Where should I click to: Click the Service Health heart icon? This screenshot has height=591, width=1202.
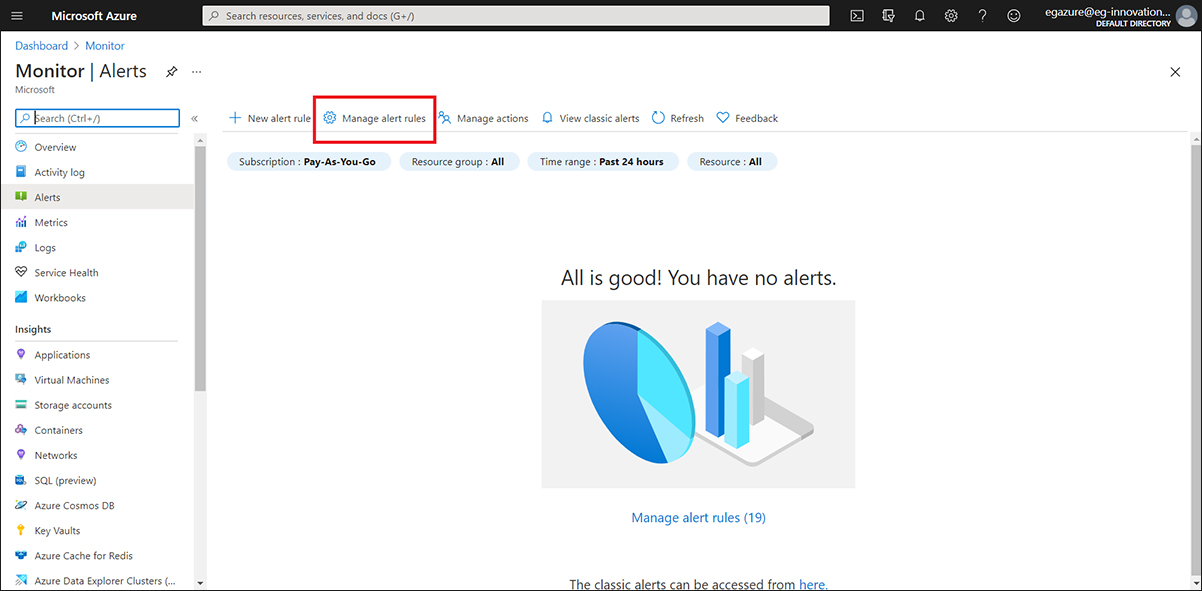click(x=22, y=272)
